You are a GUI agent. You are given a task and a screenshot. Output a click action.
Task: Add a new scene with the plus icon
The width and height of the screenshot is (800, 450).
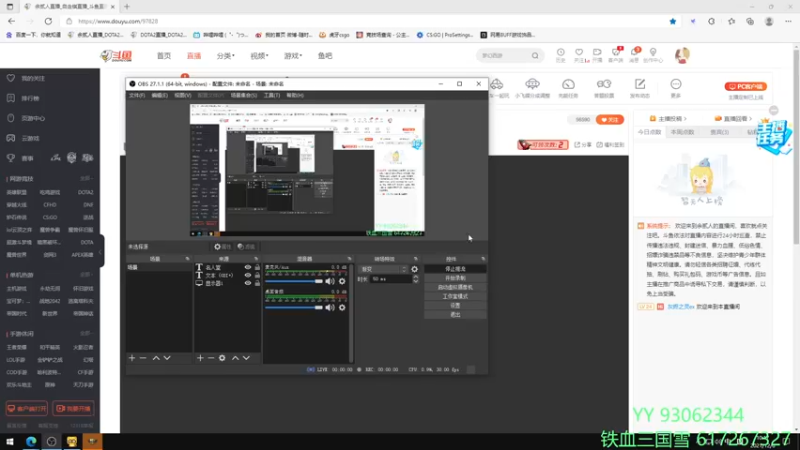132,358
